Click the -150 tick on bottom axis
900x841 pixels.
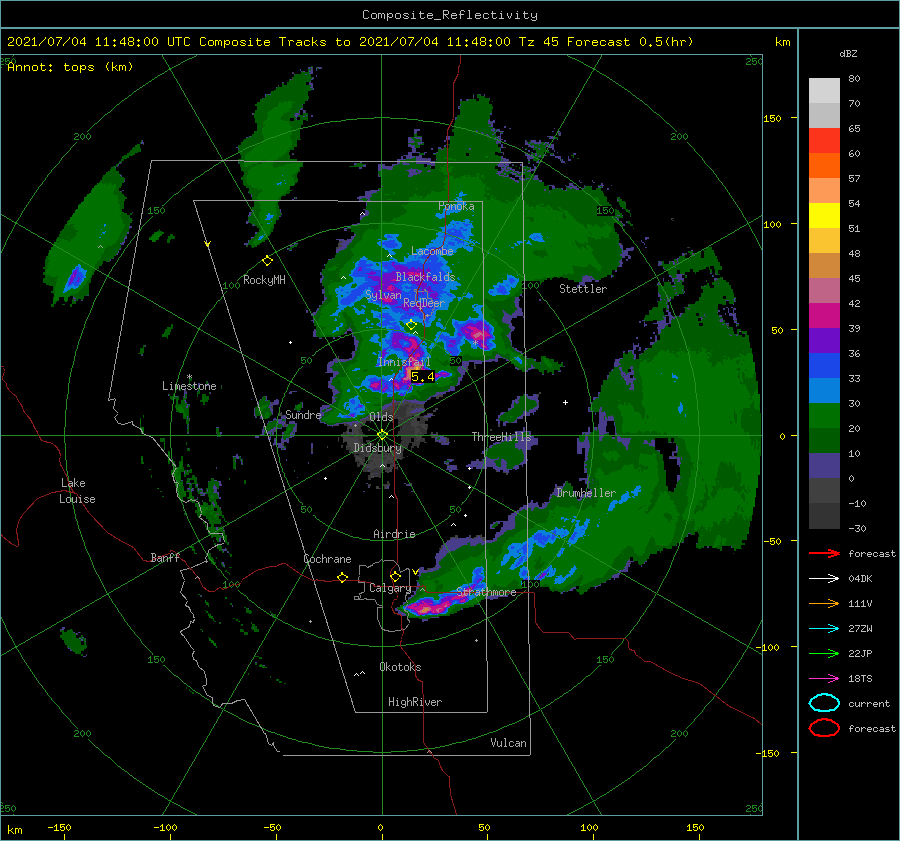59,827
